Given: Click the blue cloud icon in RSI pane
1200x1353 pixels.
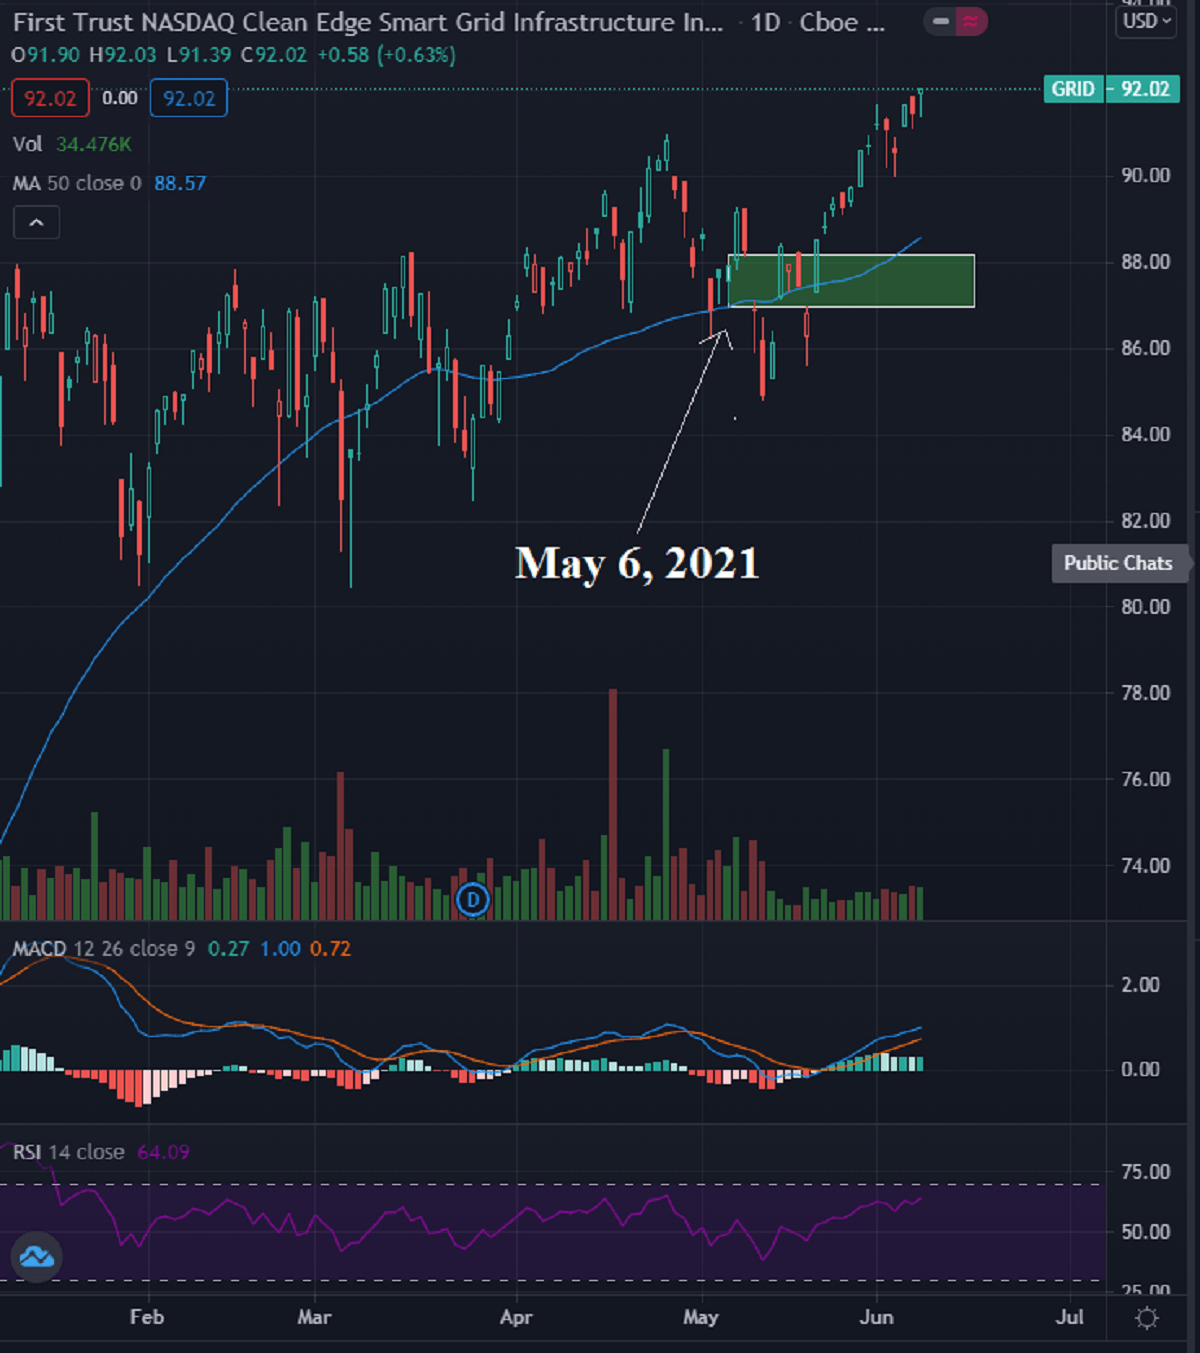Looking at the screenshot, I should click(x=37, y=1257).
